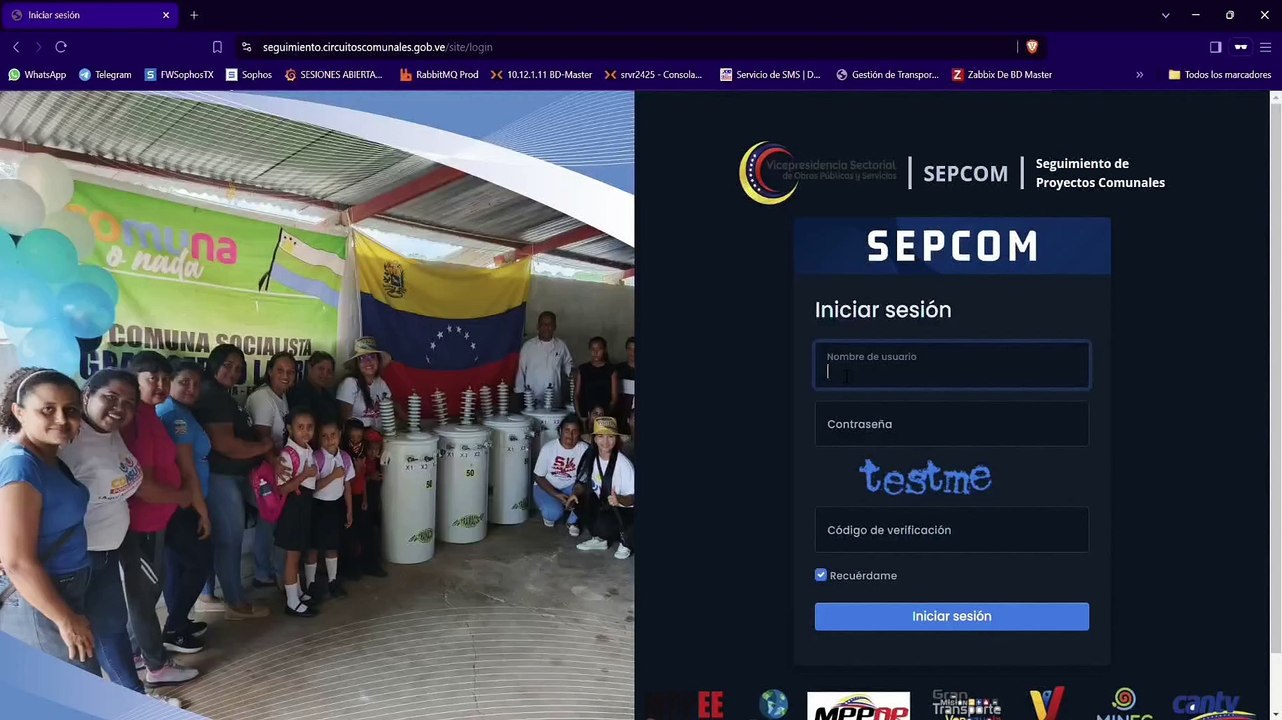The image size is (1282, 720).
Task: Open the FWSophosTX bookmark
Action: [x=179, y=75]
